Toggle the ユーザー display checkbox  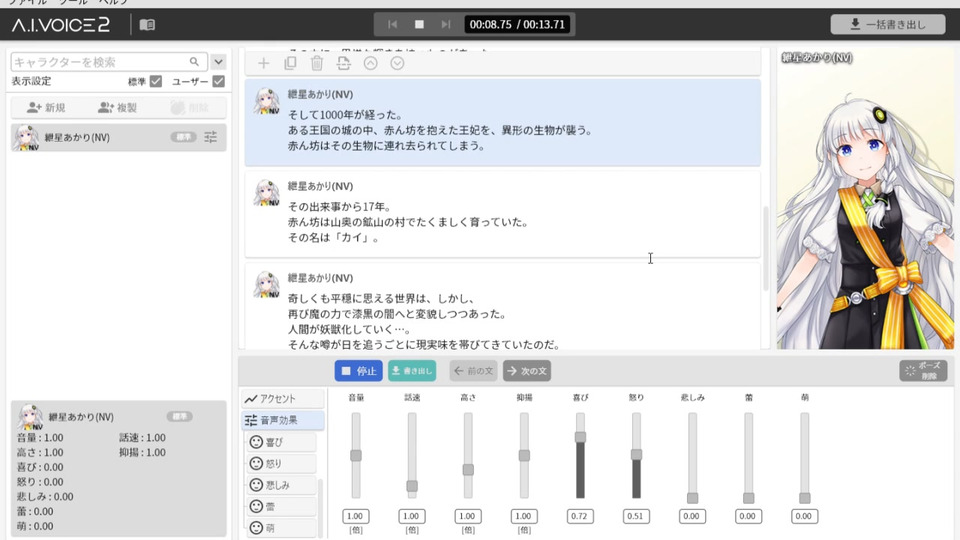pyautogui.click(x=219, y=81)
